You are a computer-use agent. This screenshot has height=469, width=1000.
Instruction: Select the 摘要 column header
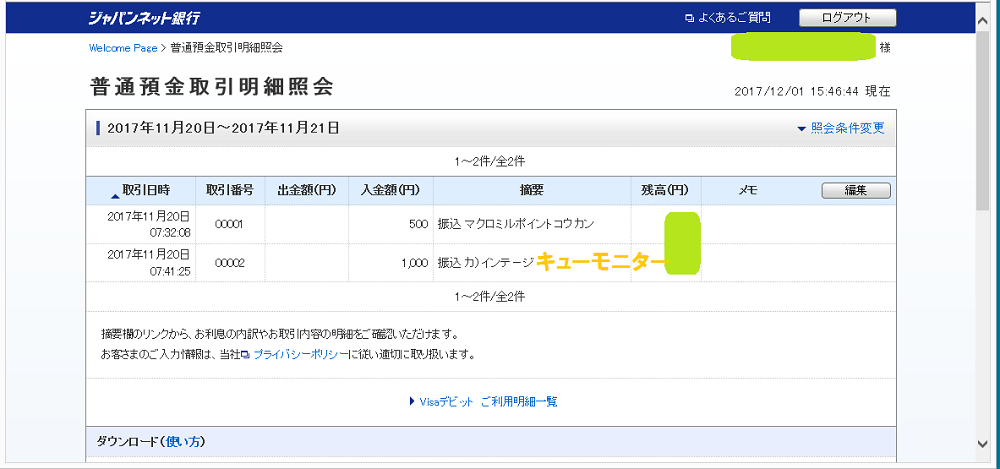point(532,190)
